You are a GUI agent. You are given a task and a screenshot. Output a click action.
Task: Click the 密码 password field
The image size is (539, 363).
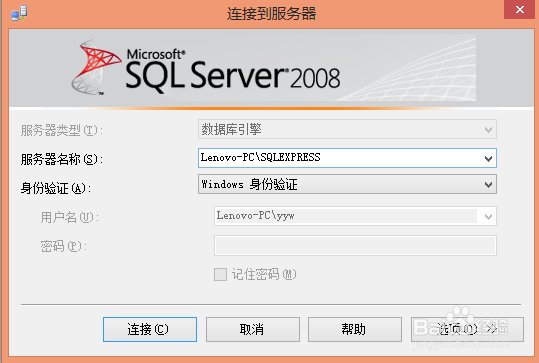(355, 245)
